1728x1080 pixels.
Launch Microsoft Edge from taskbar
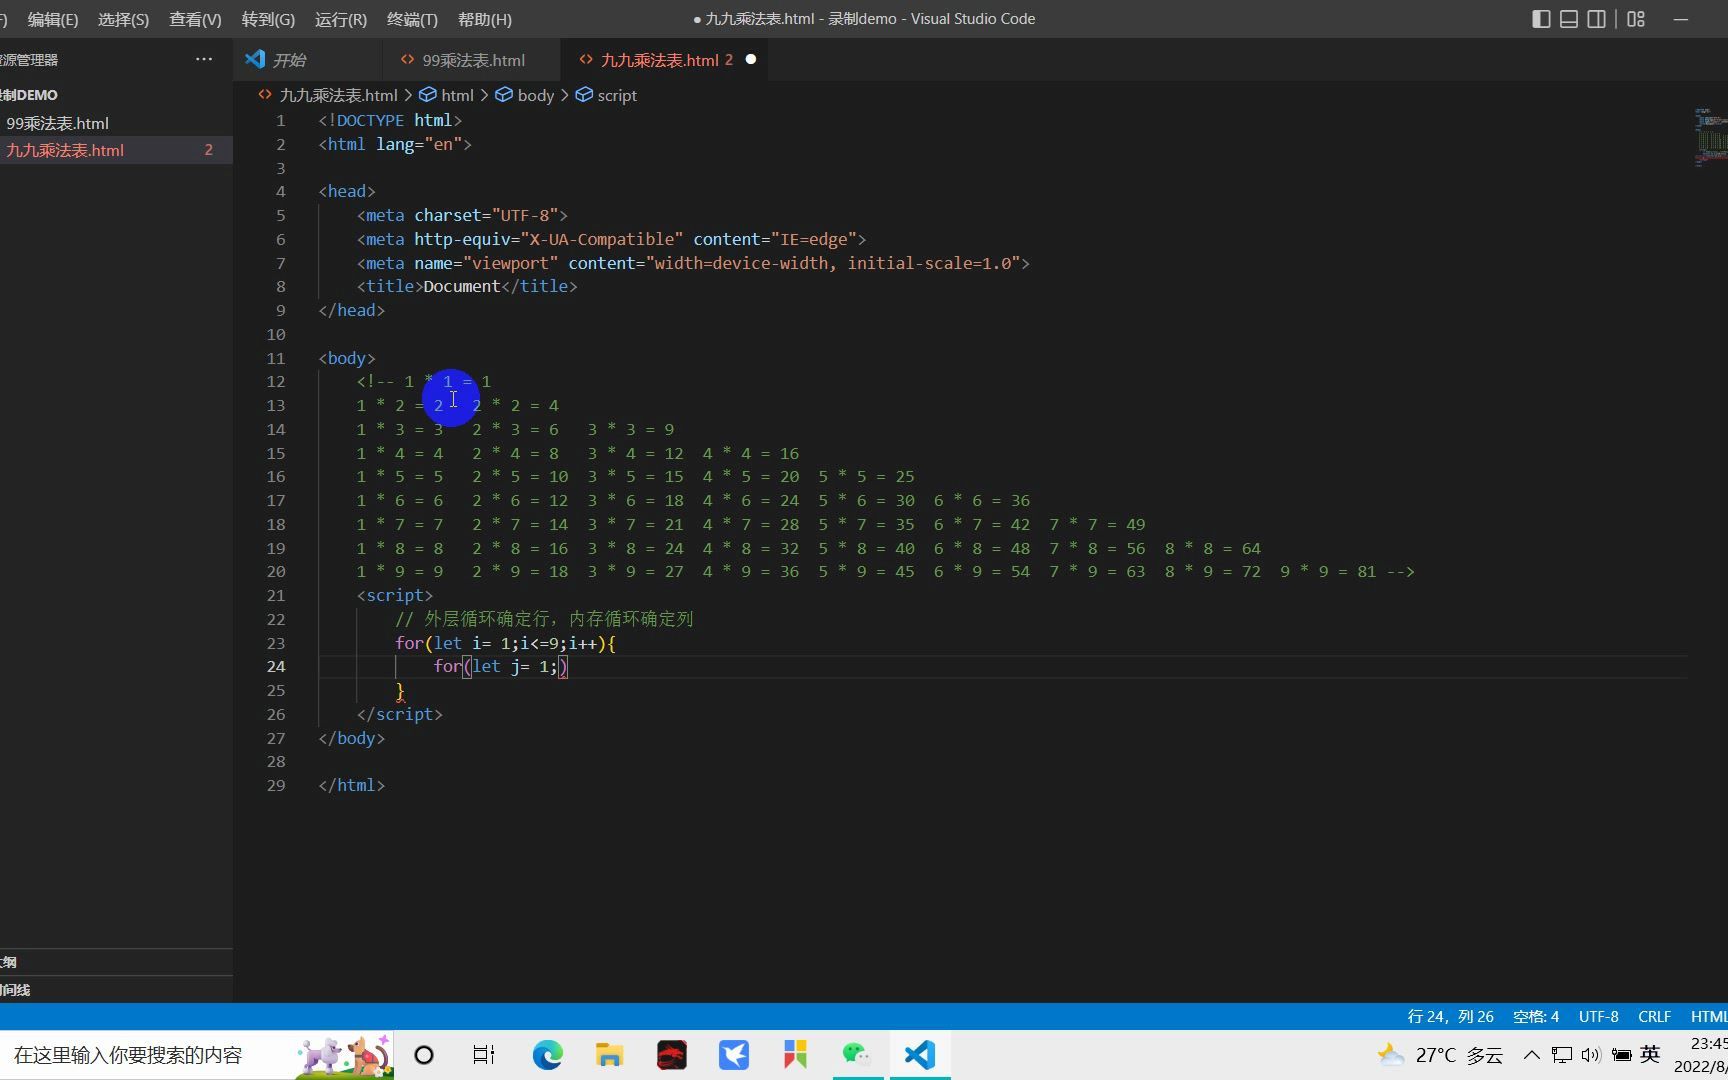point(547,1055)
